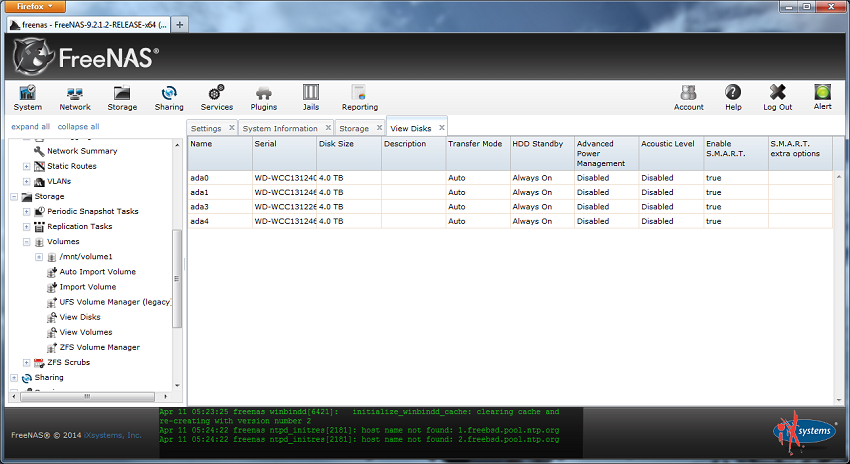
Task: Click the VLANs tree icon
Action: click(39, 181)
